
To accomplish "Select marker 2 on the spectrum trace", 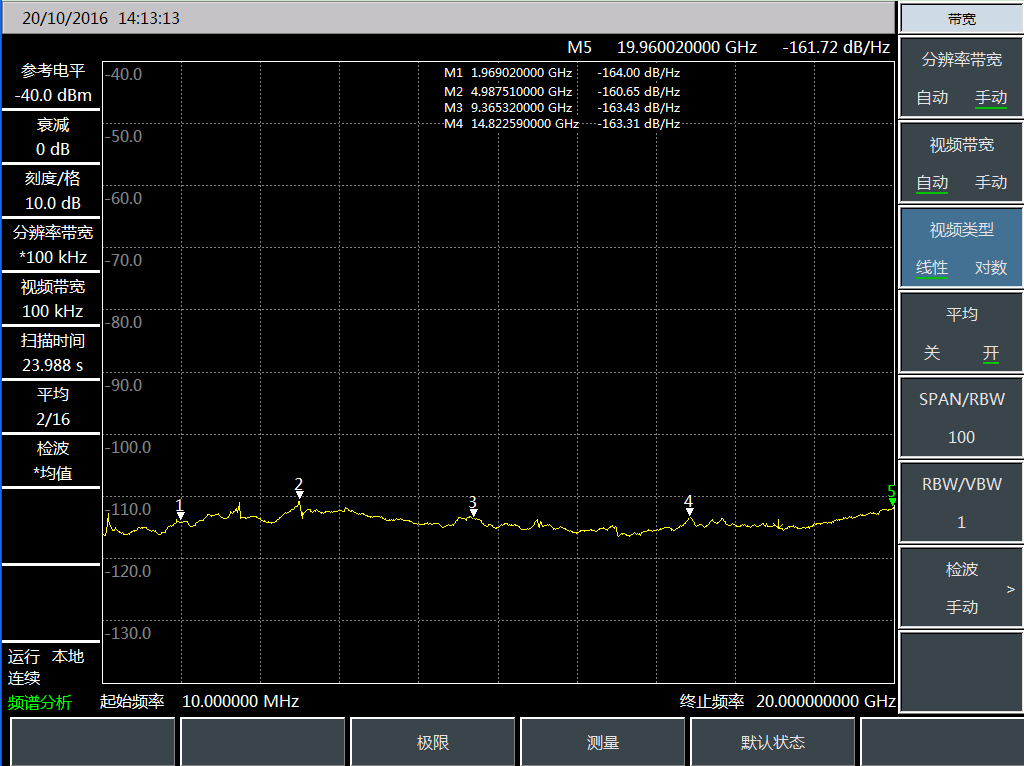I will (299, 494).
